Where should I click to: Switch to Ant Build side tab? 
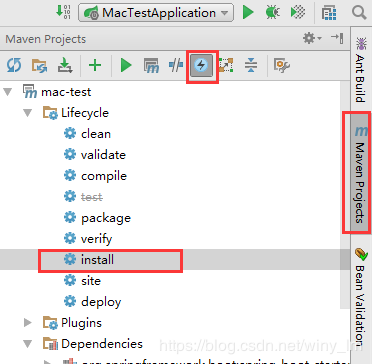coord(360,69)
